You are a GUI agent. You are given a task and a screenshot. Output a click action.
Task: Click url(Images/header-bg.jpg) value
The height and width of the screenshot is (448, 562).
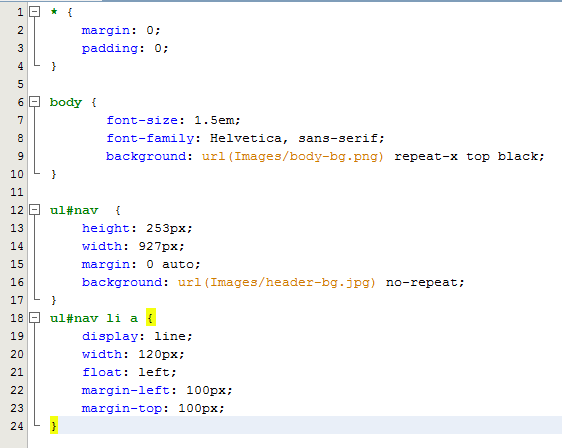point(277,282)
